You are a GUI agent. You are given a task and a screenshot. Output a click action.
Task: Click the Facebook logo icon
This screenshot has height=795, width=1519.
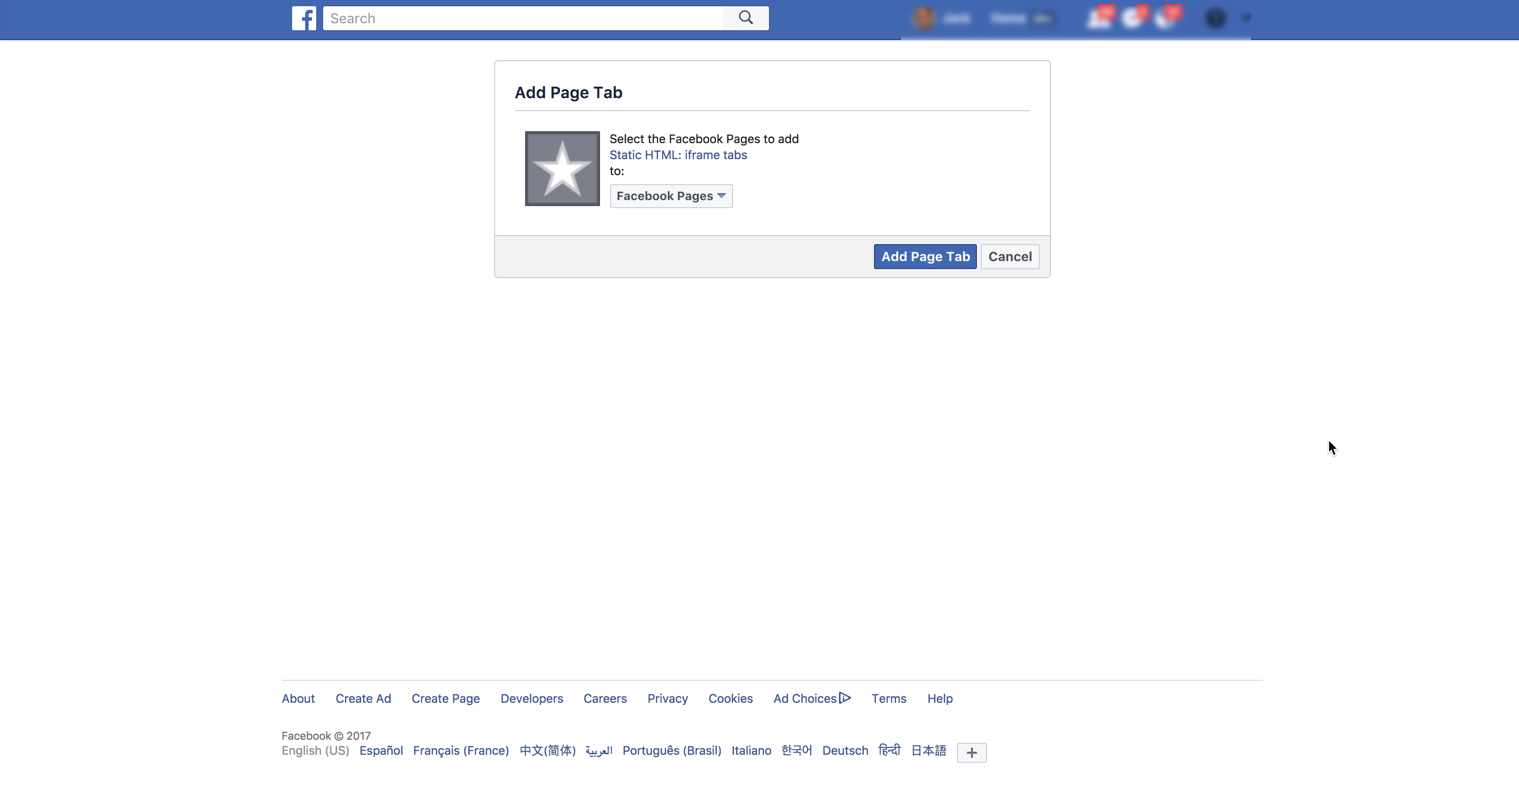click(304, 18)
